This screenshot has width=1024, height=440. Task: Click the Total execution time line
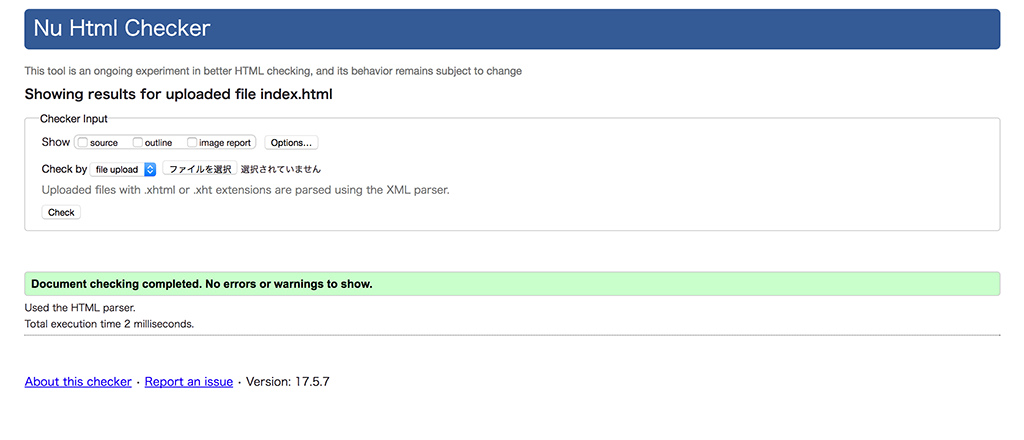(x=109, y=323)
